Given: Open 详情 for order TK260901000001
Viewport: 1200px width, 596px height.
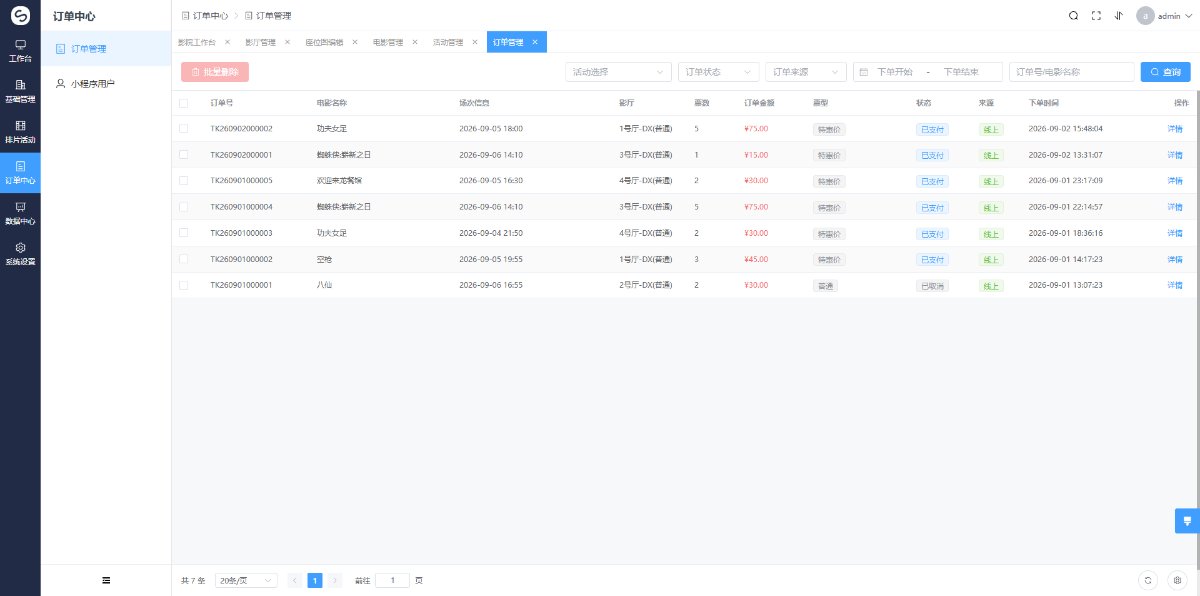Looking at the screenshot, I should (x=1175, y=284).
